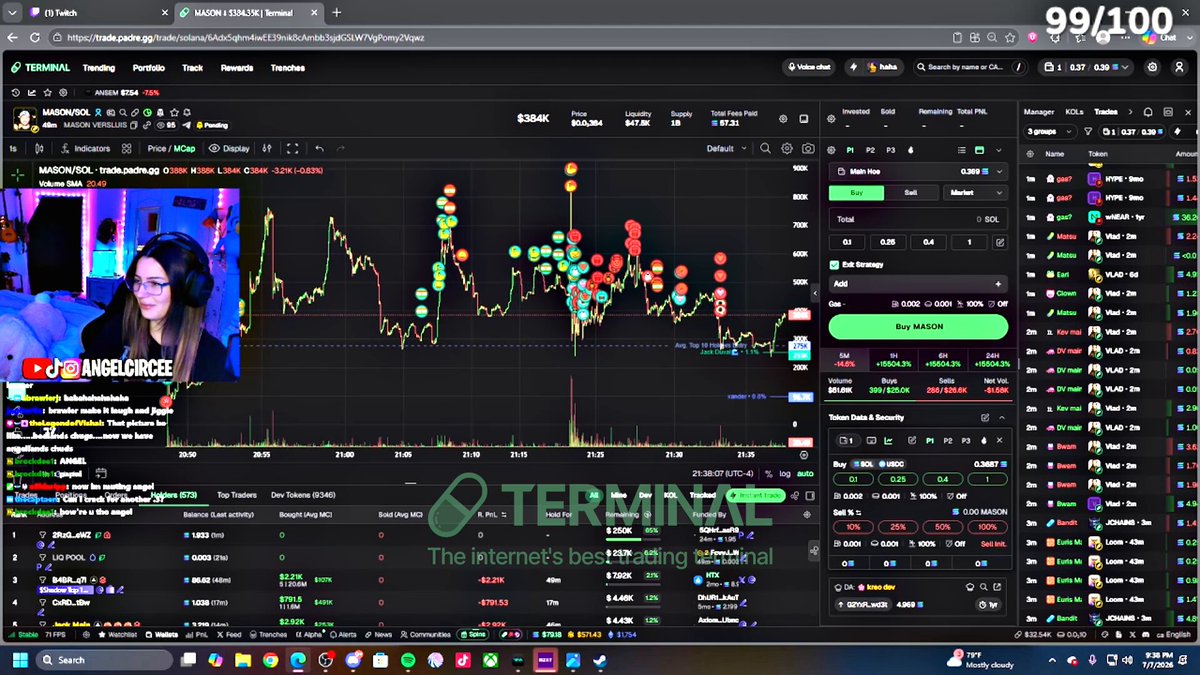
Task: Open the chart screenshot camera tool
Action: click(808, 148)
